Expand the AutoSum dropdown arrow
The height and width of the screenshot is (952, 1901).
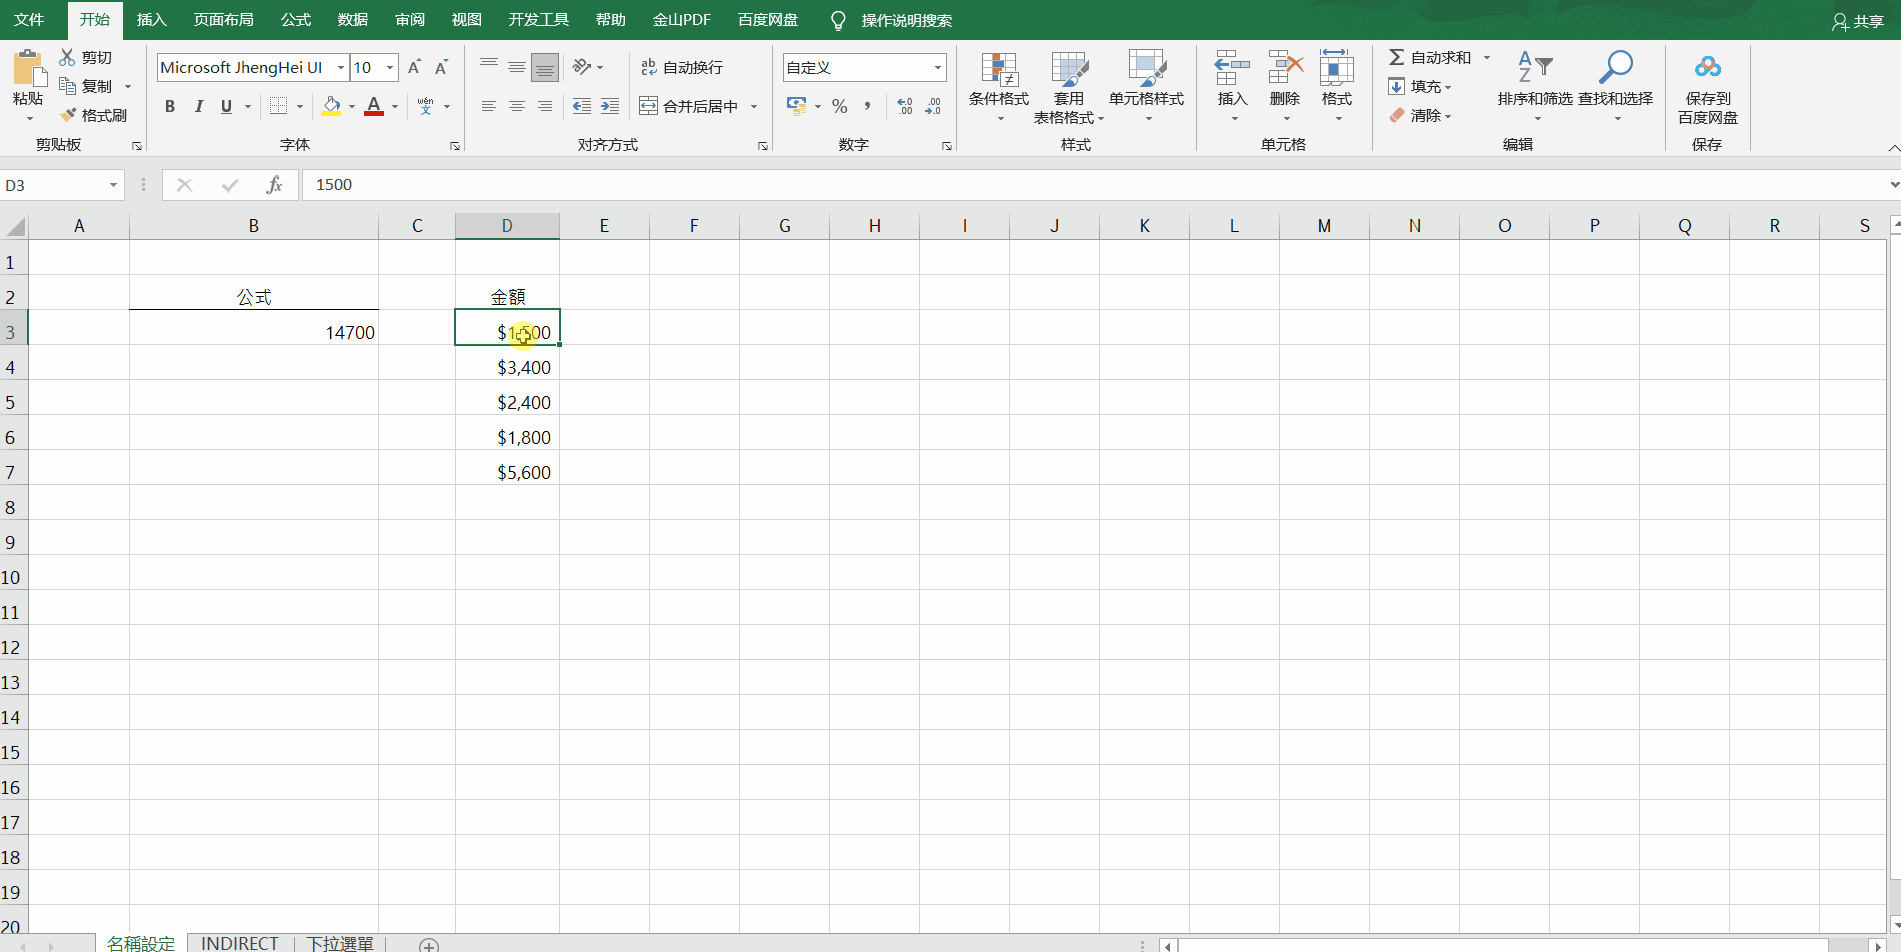pos(1487,57)
